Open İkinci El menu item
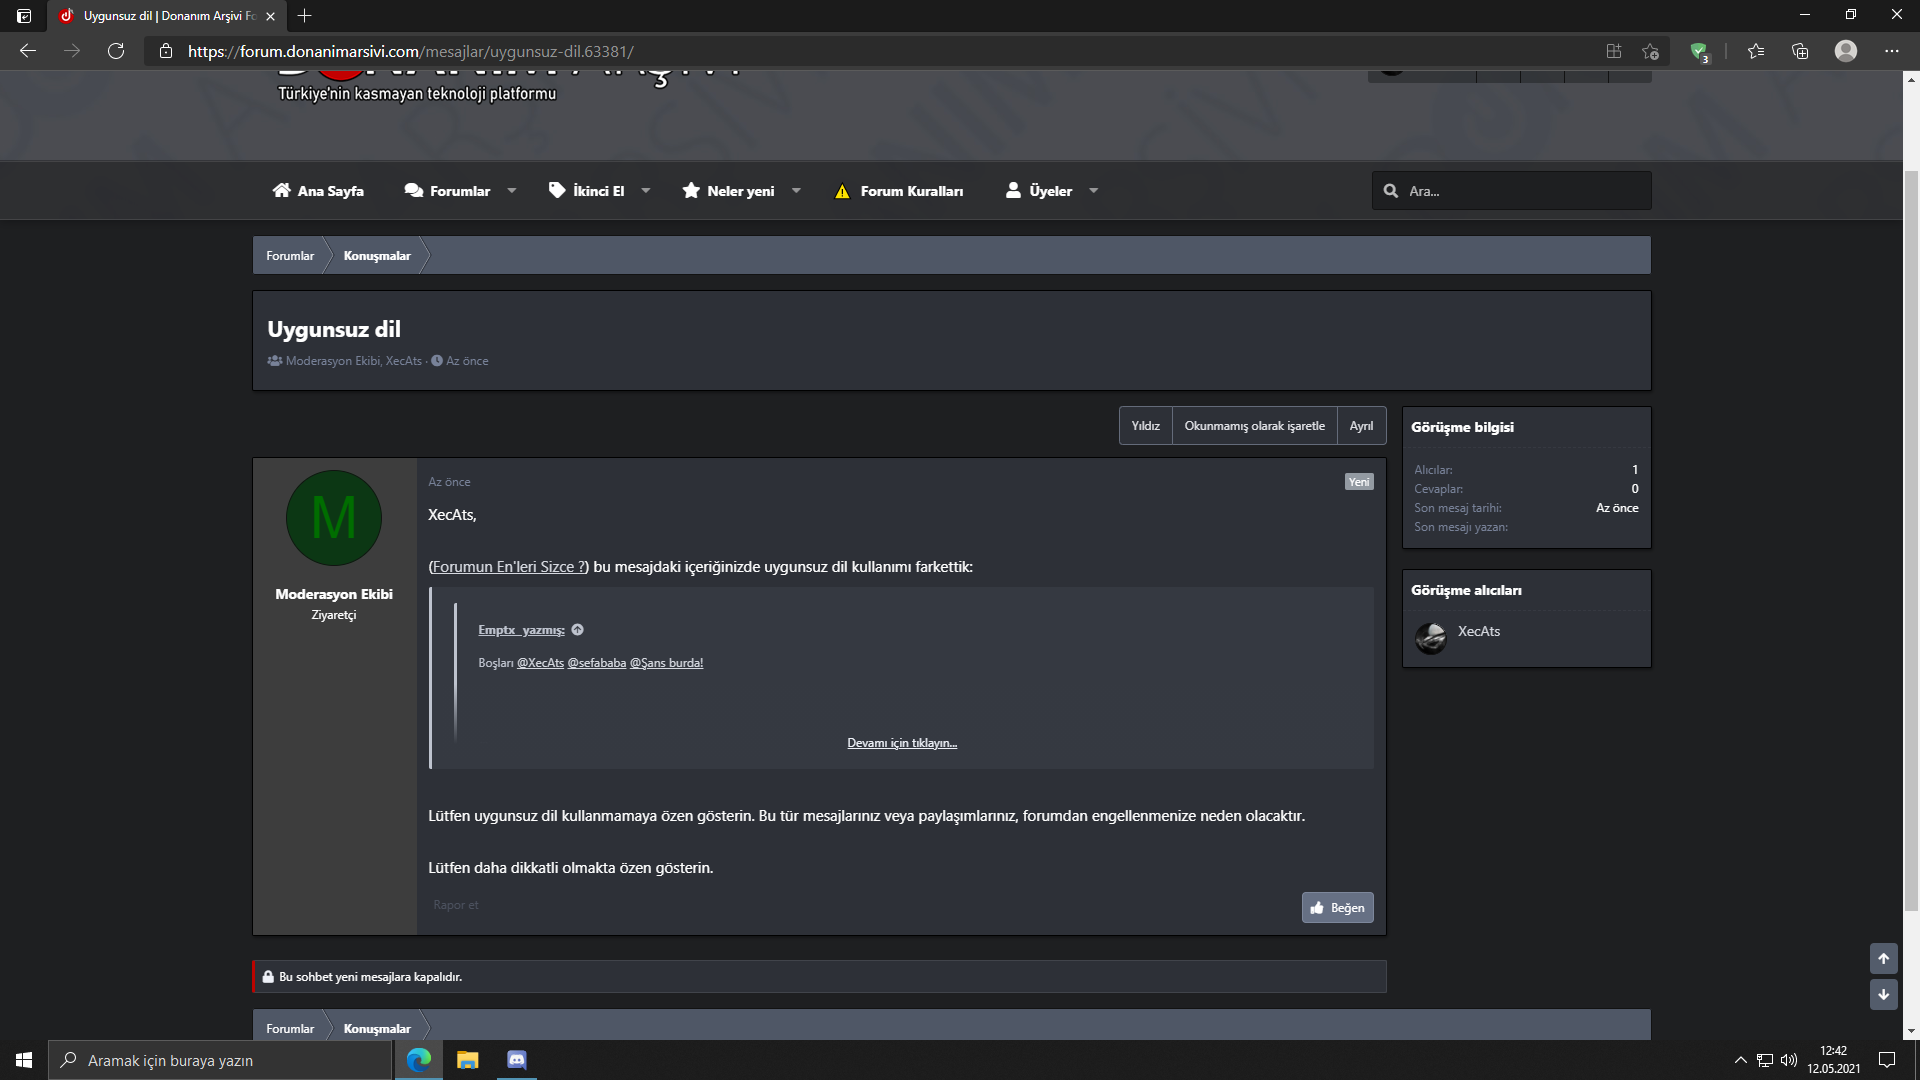The height and width of the screenshot is (1080, 1920). click(586, 191)
